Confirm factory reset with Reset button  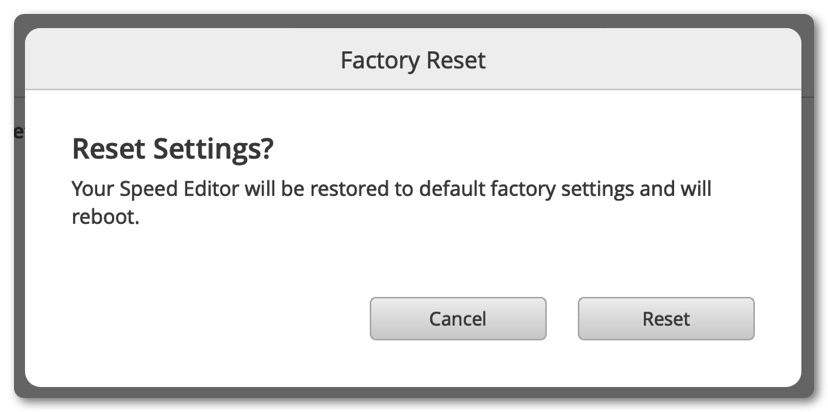click(666, 319)
